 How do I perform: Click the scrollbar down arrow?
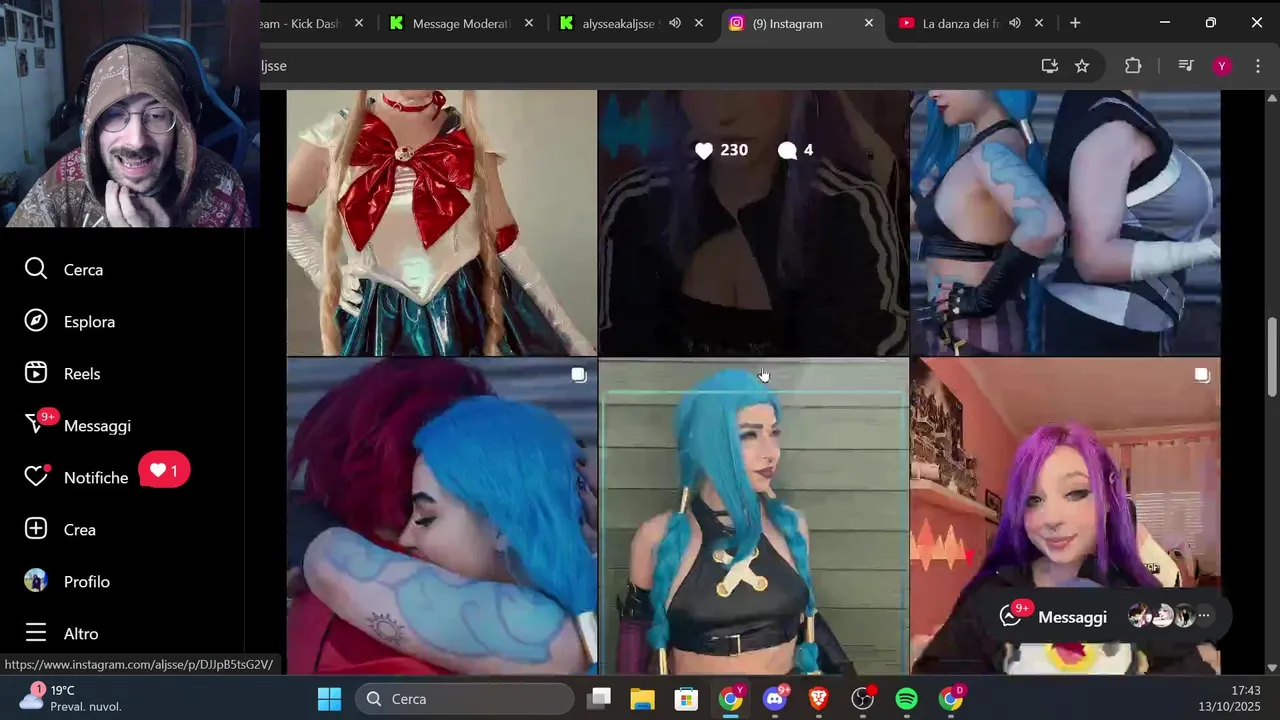[x=1272, y=667]
